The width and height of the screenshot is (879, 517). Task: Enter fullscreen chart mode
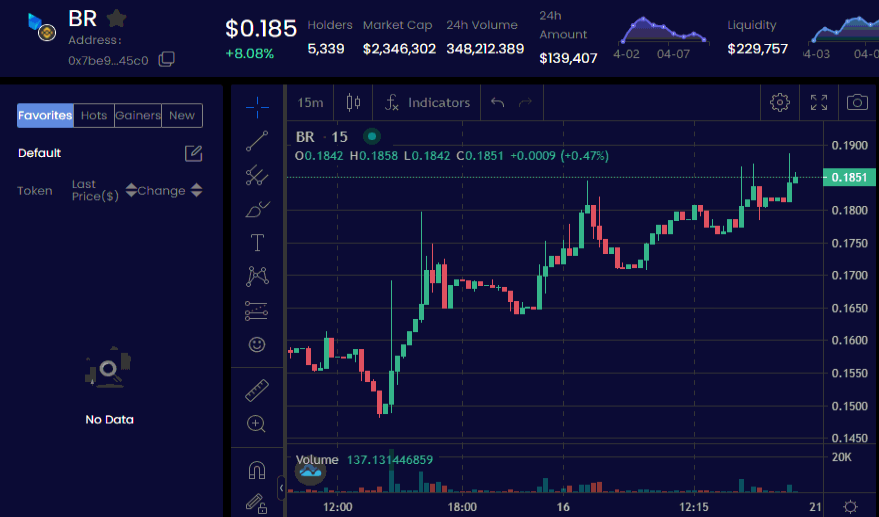click(819, 103)
